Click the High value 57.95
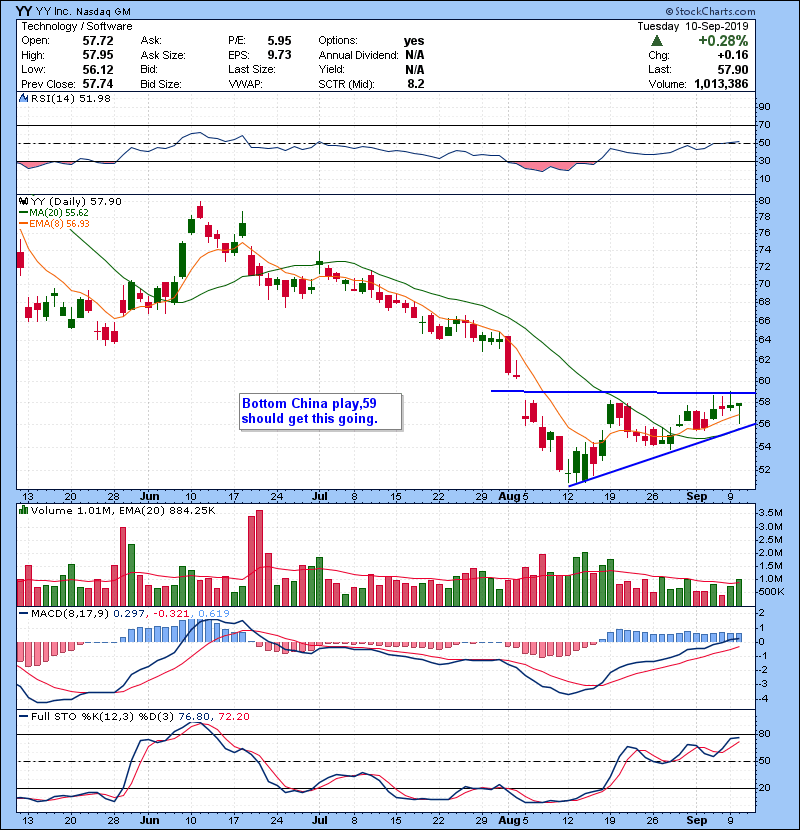Screen dimensions: 800x830 point(98,55)
